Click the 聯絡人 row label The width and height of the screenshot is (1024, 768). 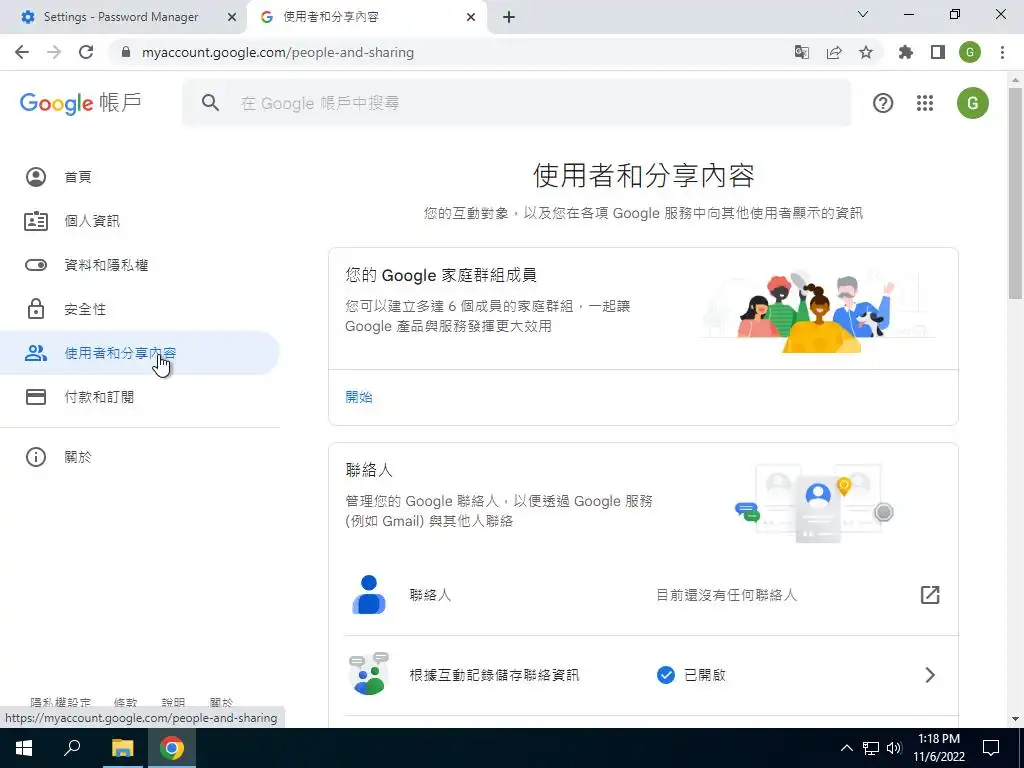pyautogui.click(x=430, y=595)
